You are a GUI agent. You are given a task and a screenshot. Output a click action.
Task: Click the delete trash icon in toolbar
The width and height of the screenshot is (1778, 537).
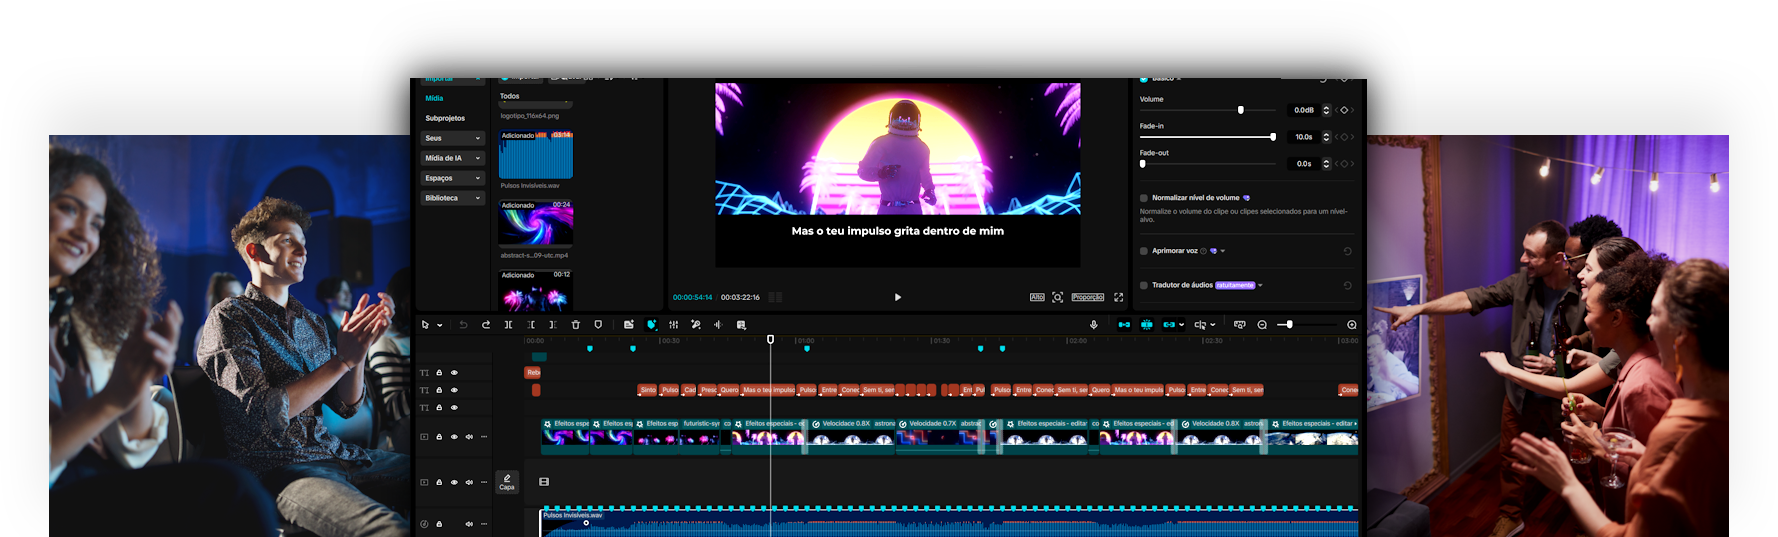click(576, 325)
